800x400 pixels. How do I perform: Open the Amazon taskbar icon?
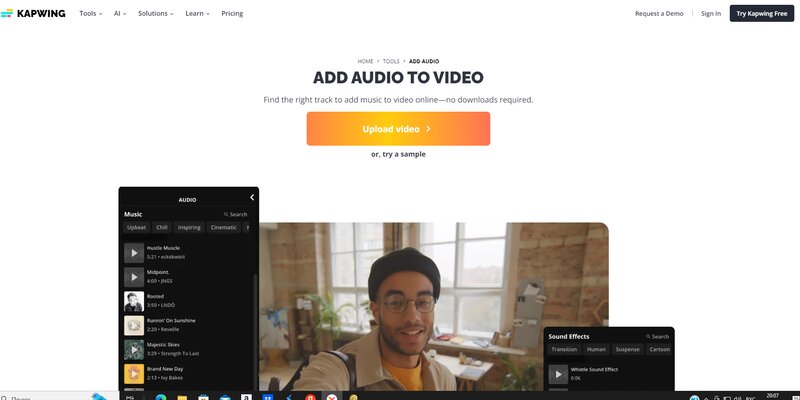[246, 397]
